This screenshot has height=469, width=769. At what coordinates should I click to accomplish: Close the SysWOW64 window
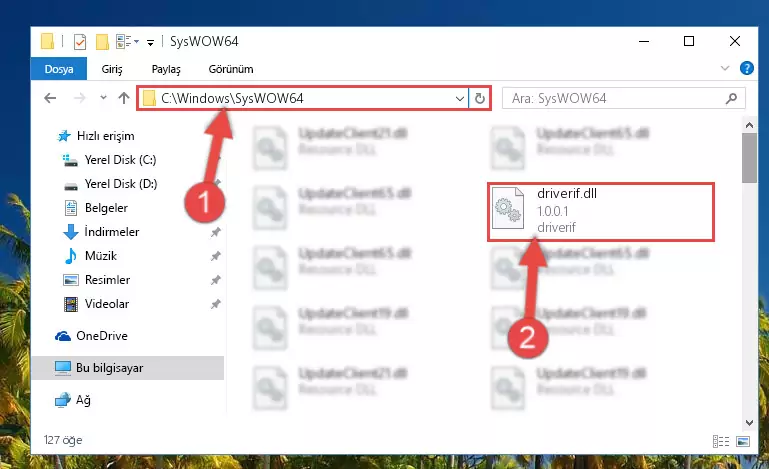[x=735, y=41]
